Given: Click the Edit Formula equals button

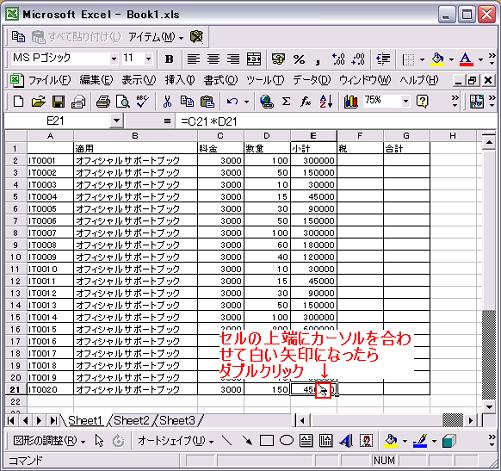Looking at the screenshot, I should [x=167, y=121].
